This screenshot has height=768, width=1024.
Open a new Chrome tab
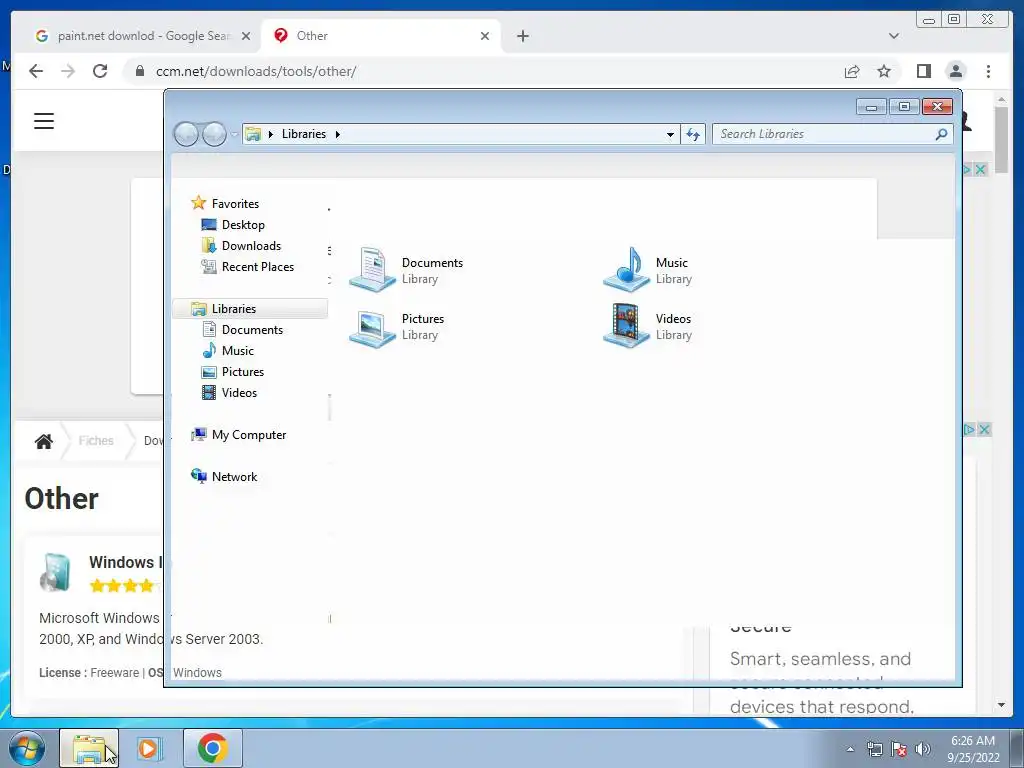(522, 36)
